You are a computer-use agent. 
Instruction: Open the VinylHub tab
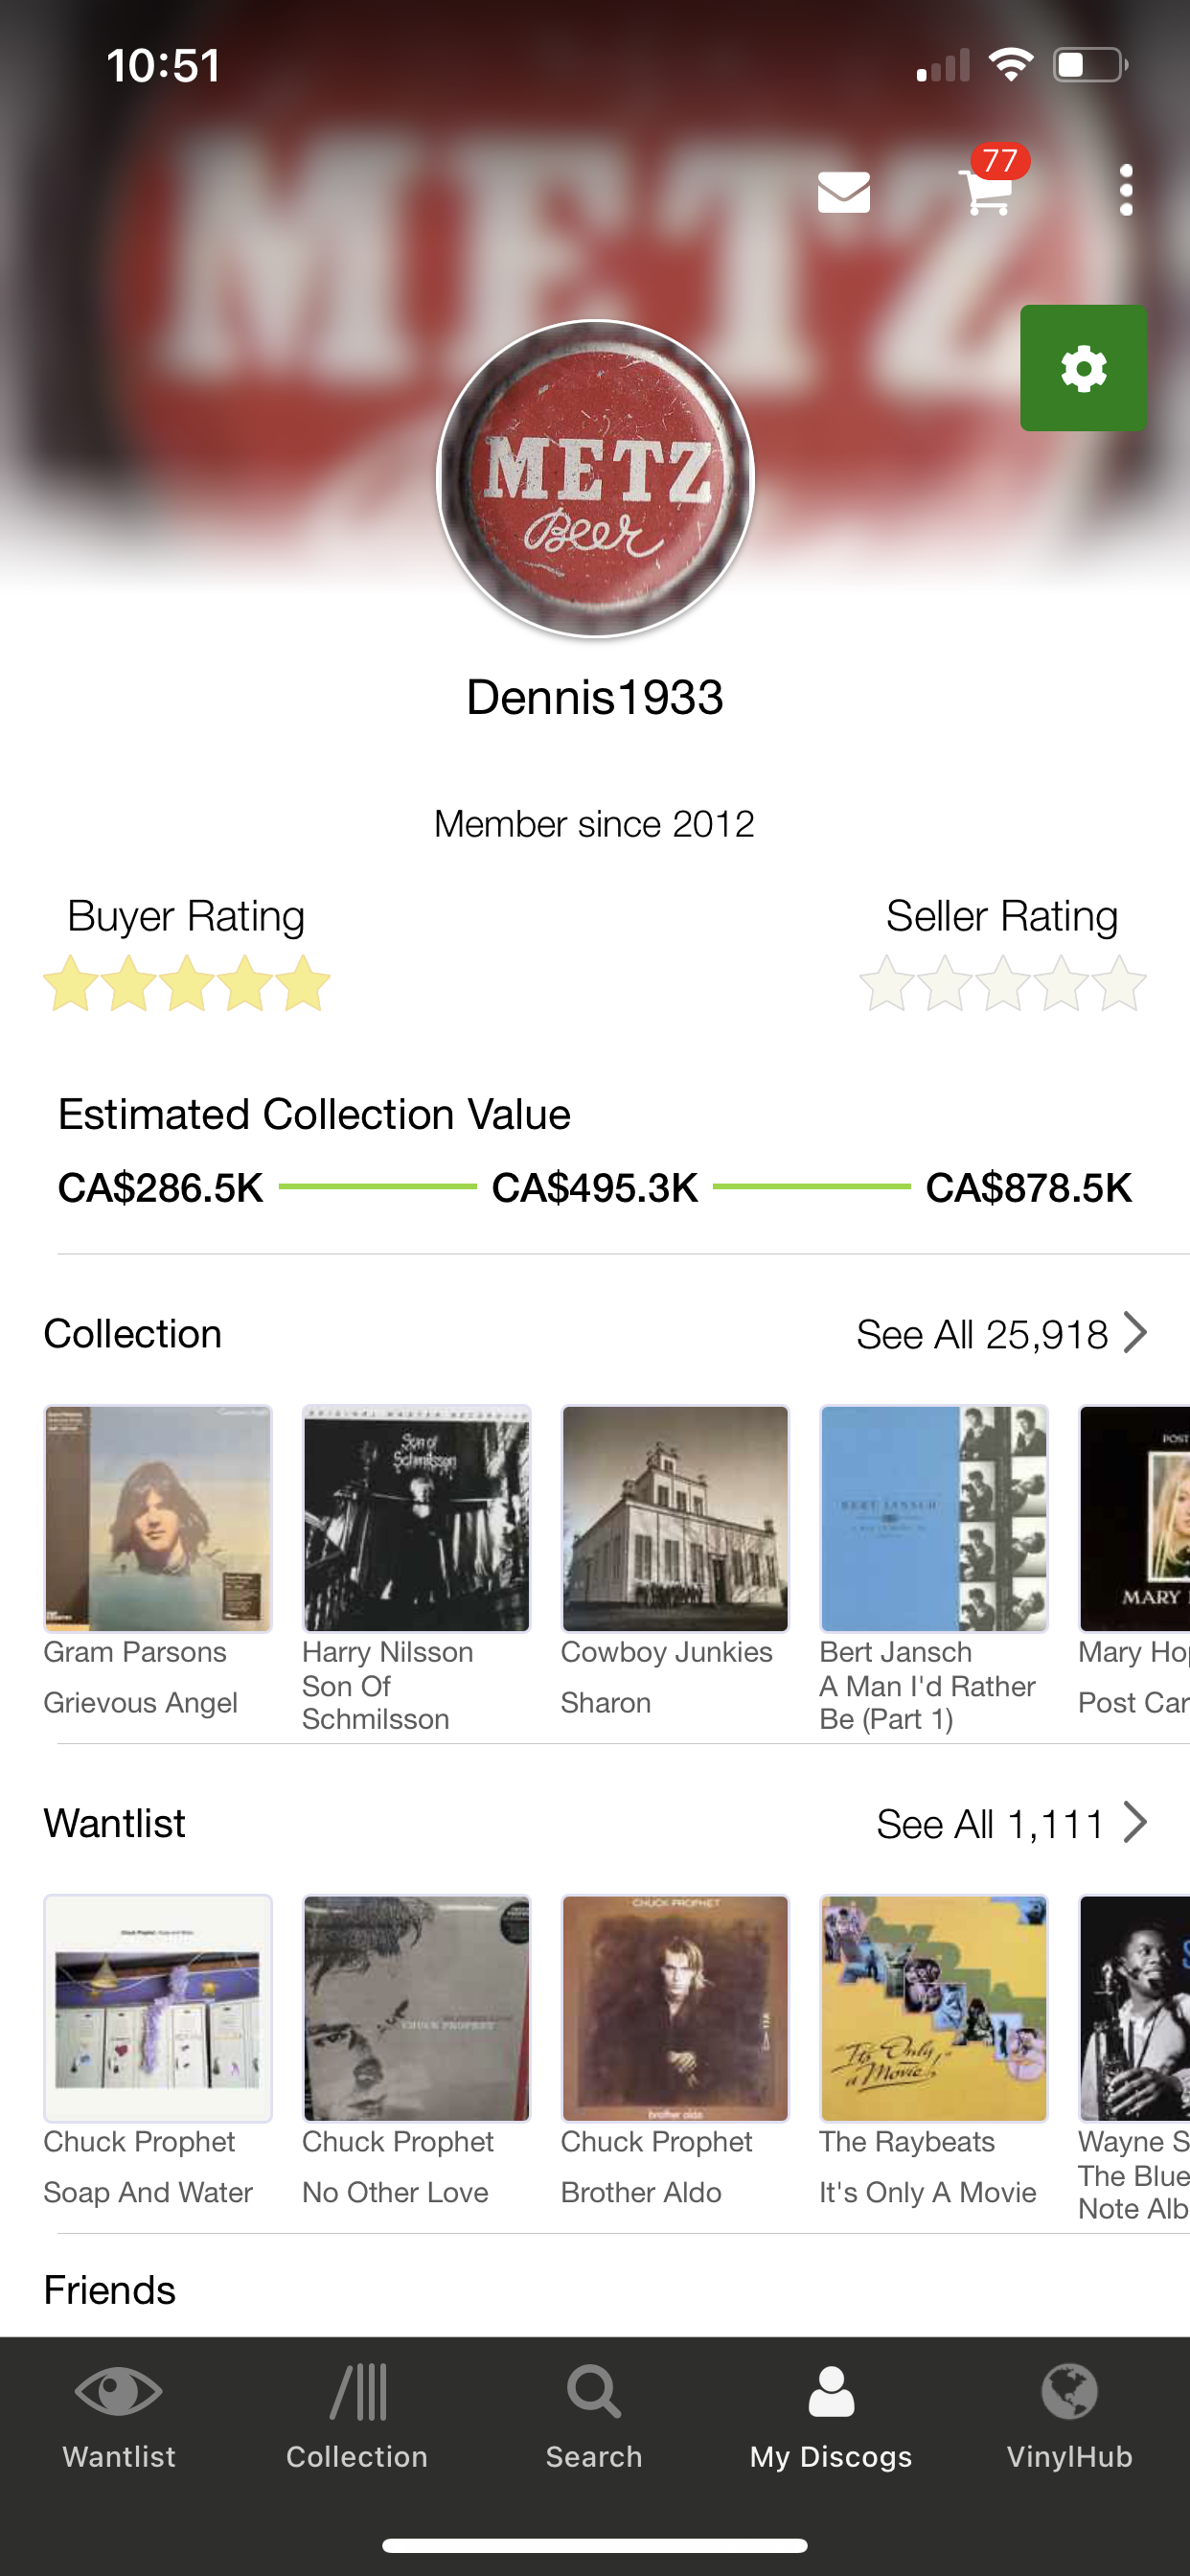(x=1069, y=2415)
